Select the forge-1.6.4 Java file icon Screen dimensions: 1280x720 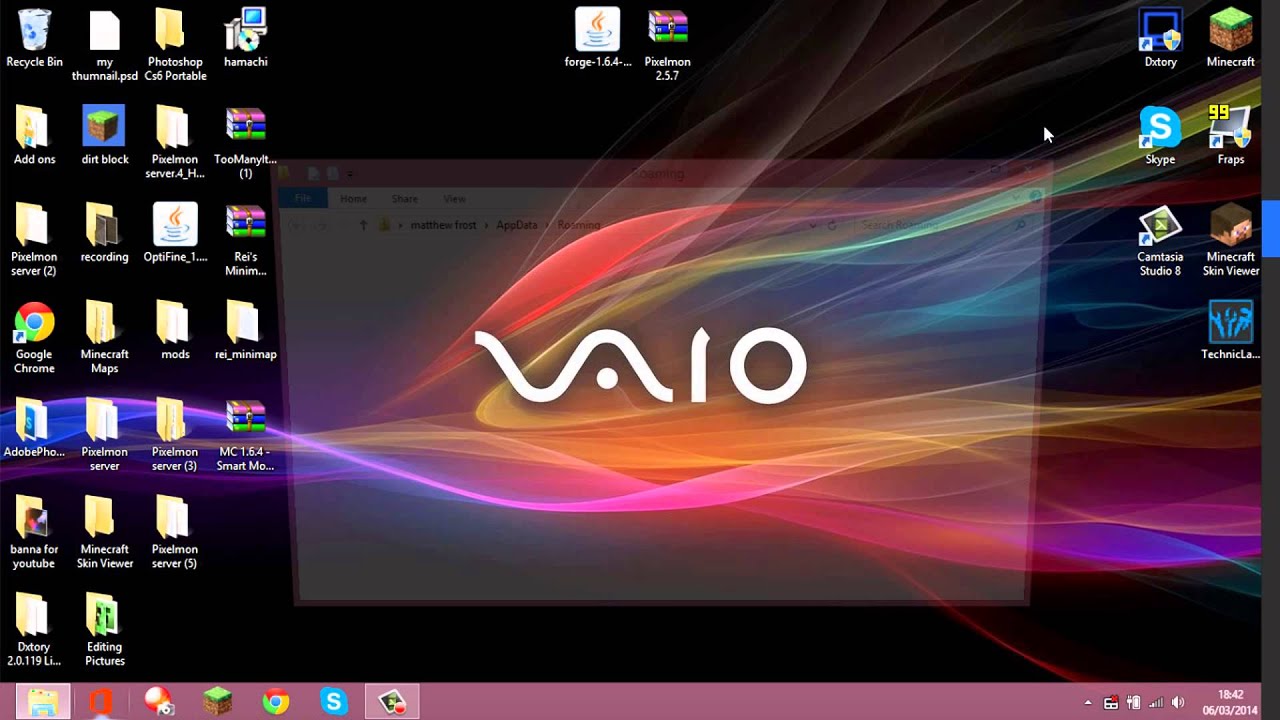click(x=598, y=39)
